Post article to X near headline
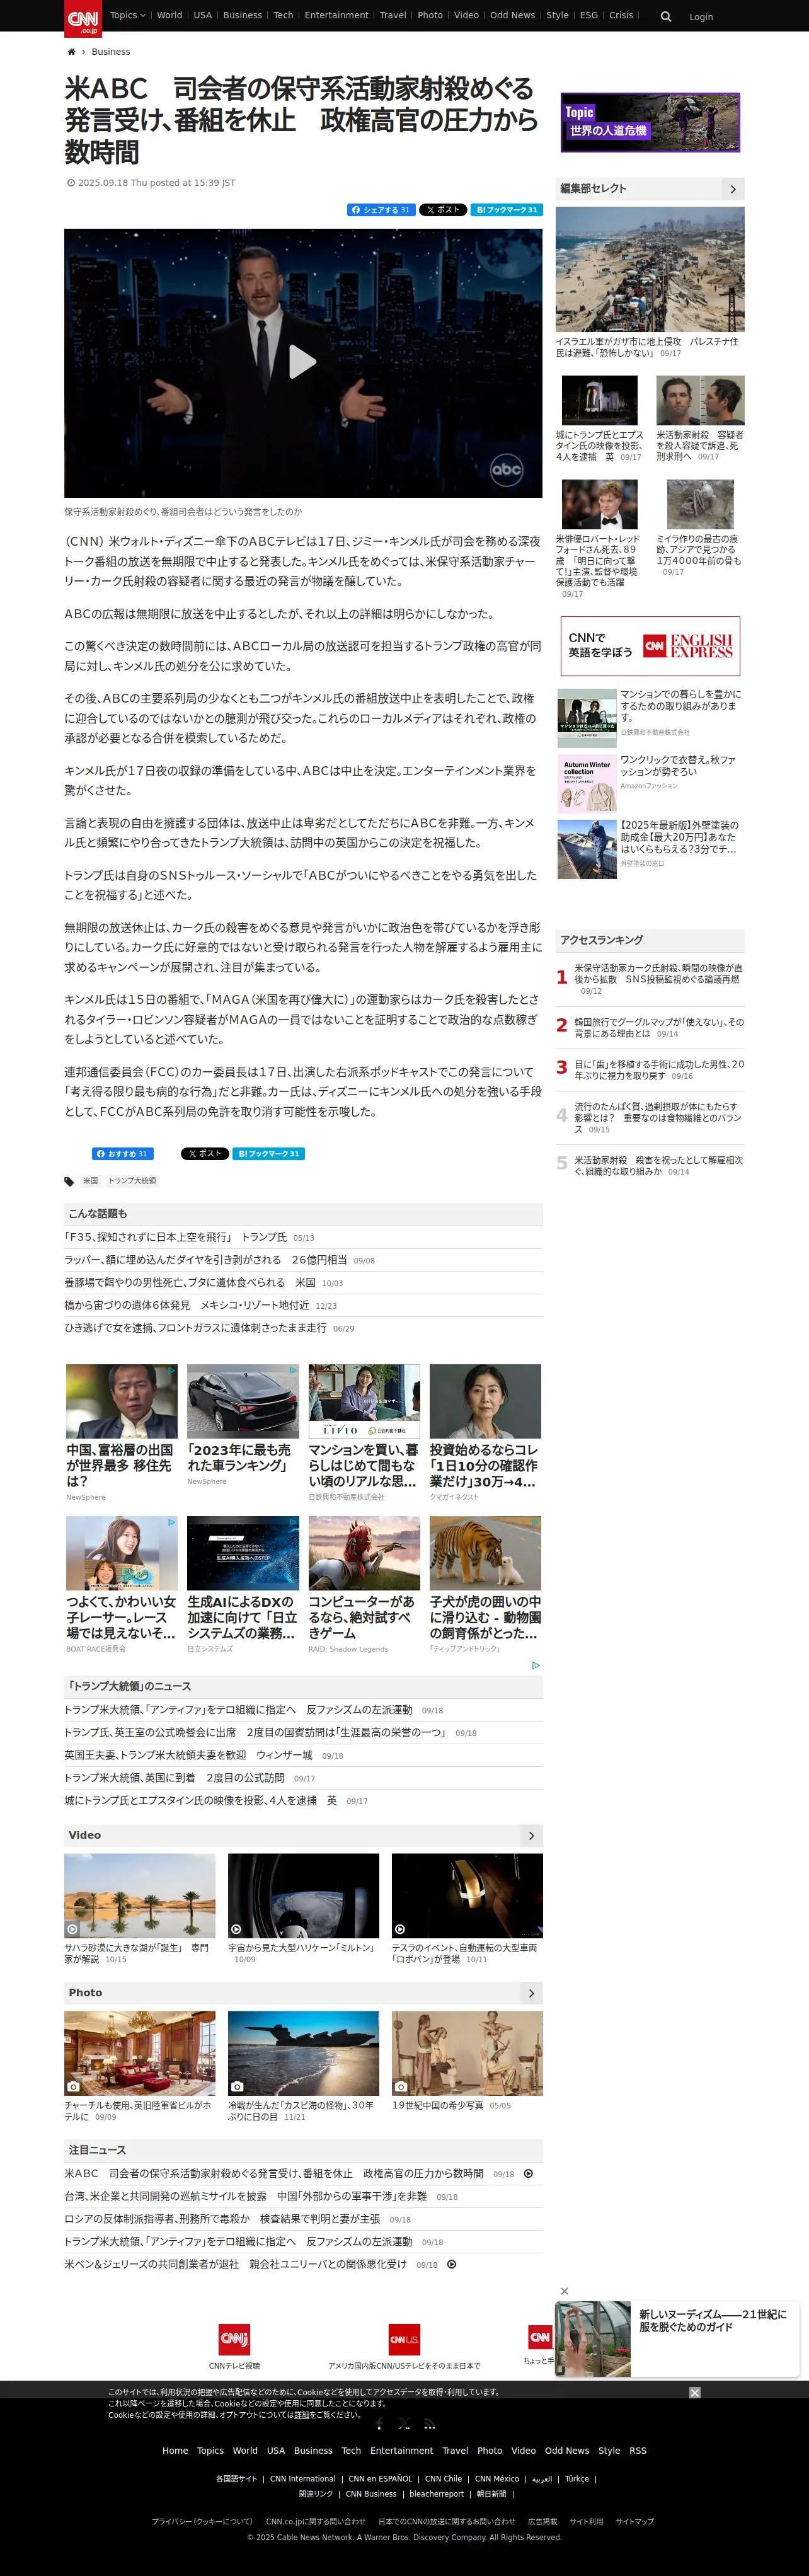The image size is (809, 2576). (443, 210)
